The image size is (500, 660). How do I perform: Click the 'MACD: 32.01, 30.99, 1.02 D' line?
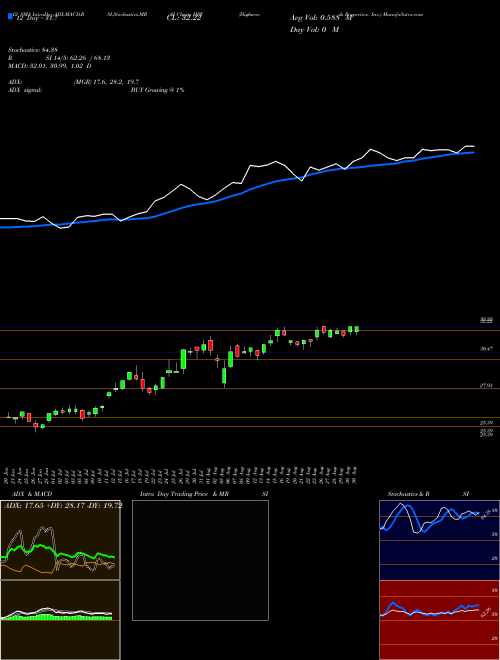50,66
